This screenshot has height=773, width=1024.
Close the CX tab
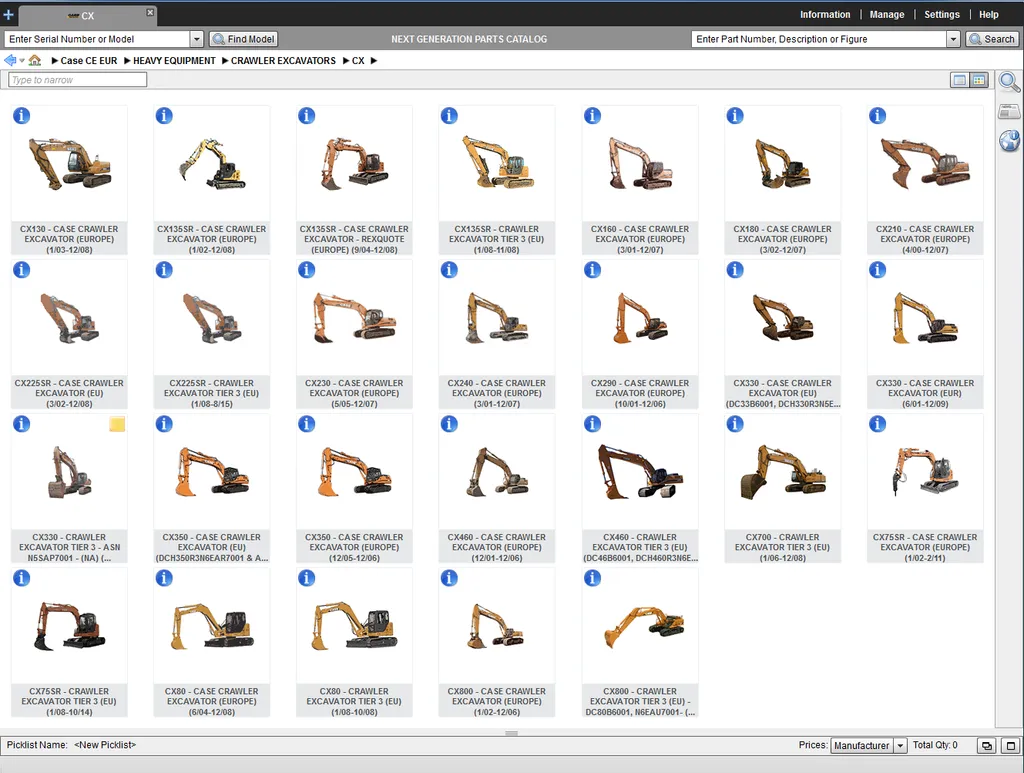[x=150, y=12]
